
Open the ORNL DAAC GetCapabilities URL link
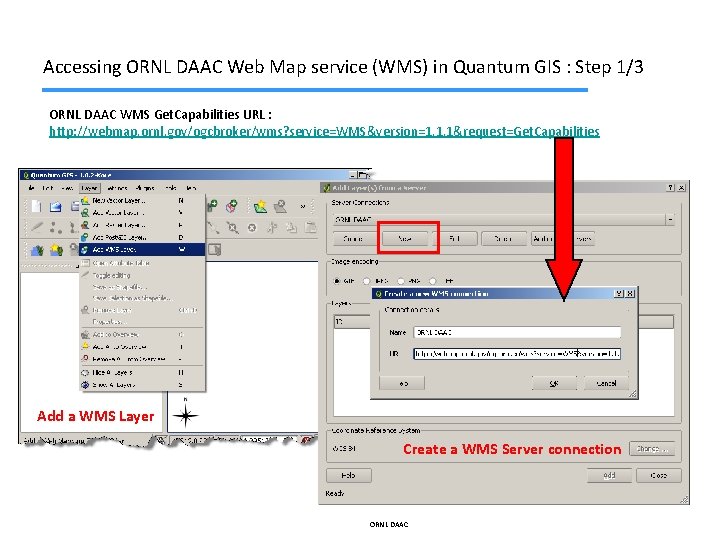pyautogui.click(x=324, y=132)
